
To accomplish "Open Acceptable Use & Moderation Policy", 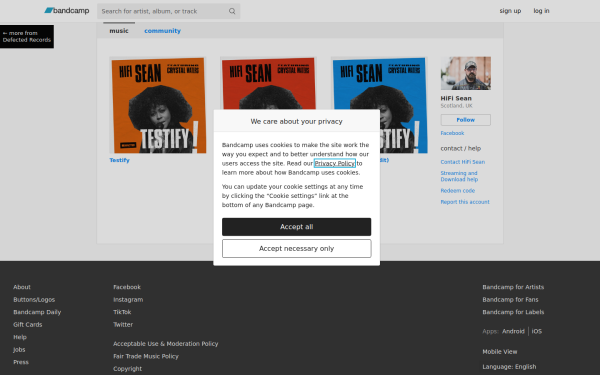I will 166,344.
